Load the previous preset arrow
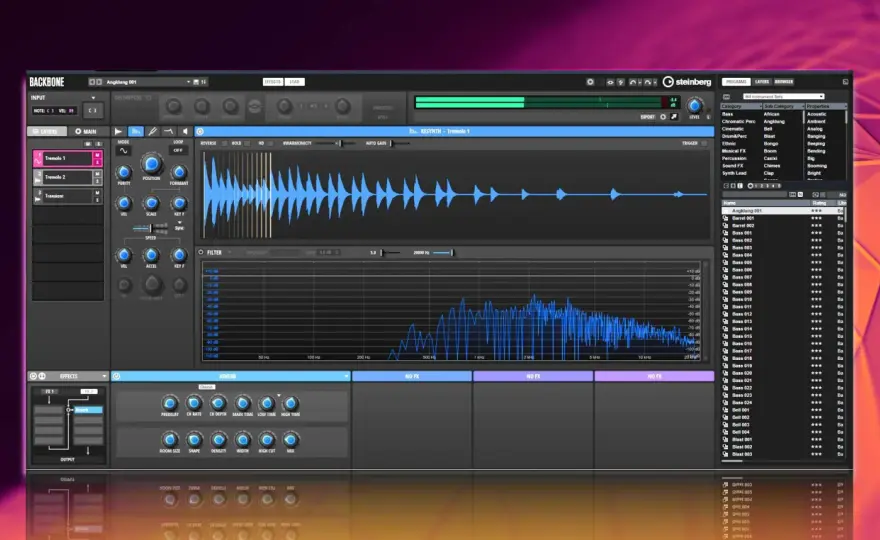Screen dimensions: 880x540 click(x=92, y=82)
